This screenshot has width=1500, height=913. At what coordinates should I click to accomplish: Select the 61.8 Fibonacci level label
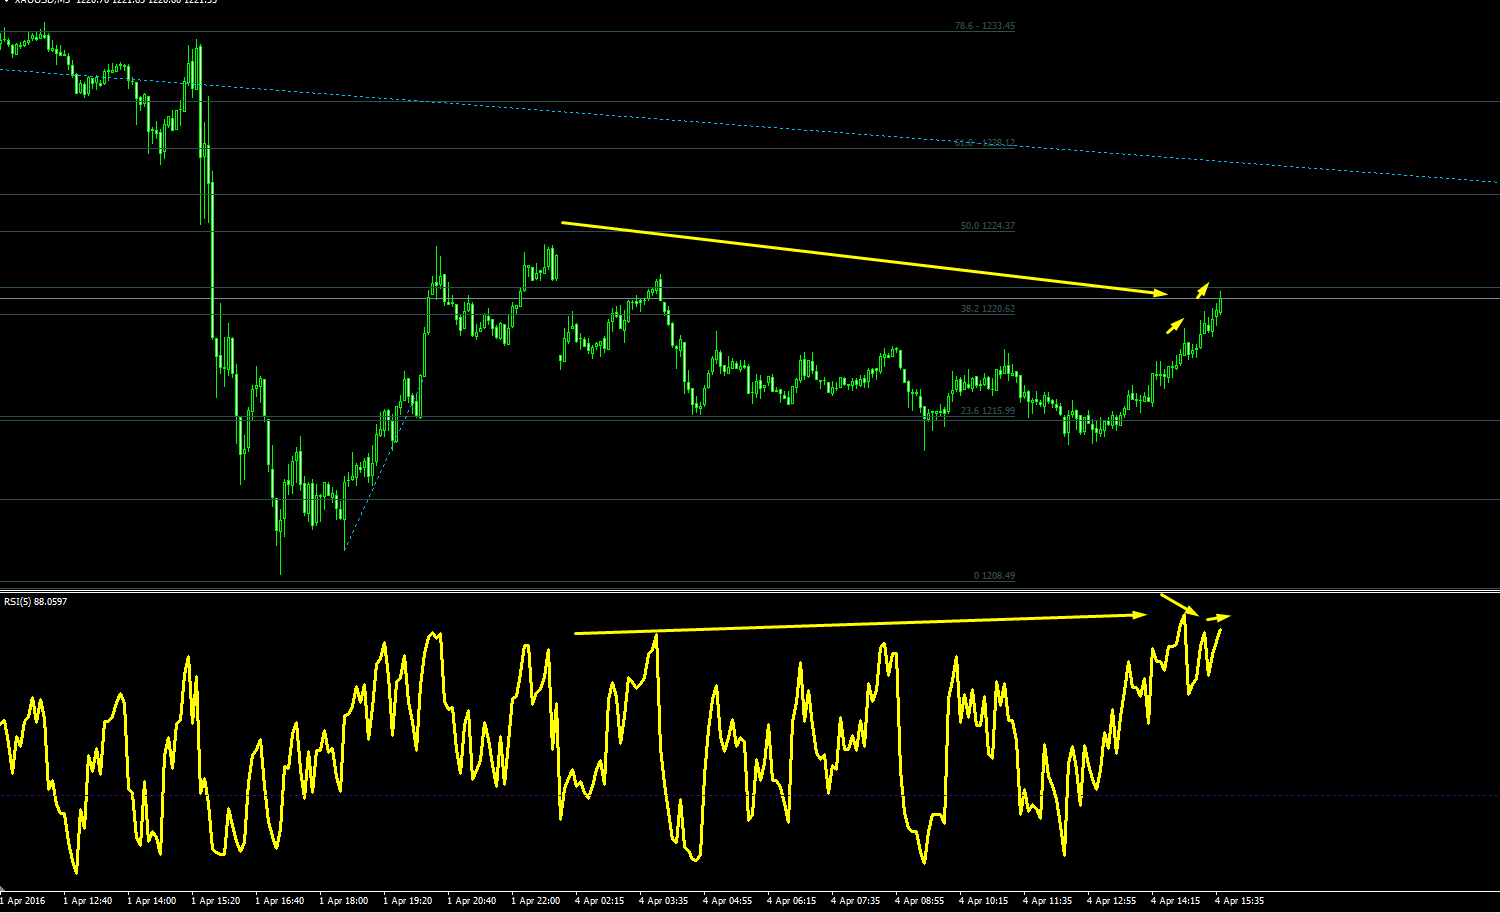984,143
